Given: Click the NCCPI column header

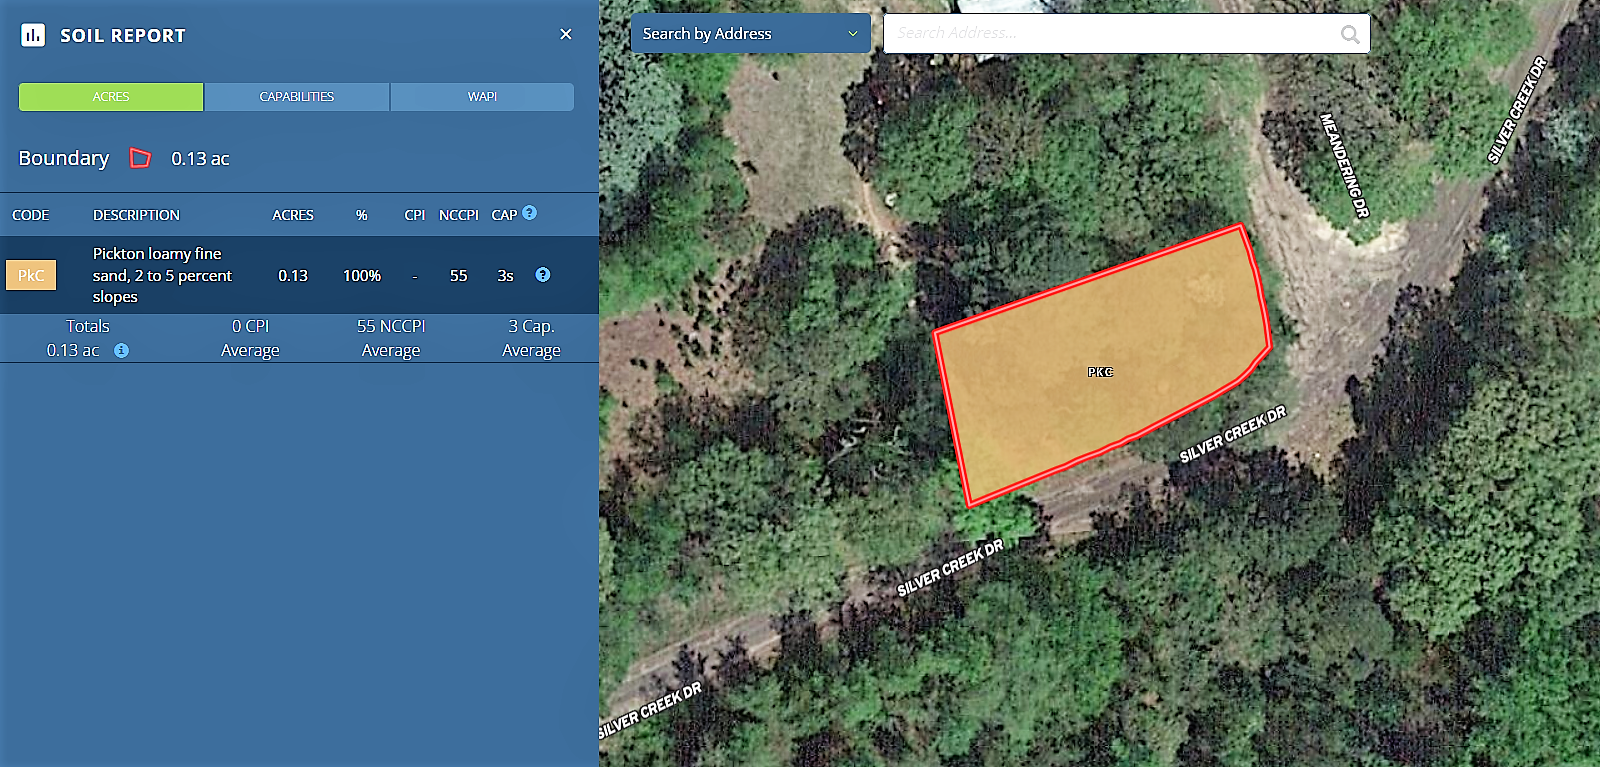Looking at the screenshot, I should [x=458, y=215].
